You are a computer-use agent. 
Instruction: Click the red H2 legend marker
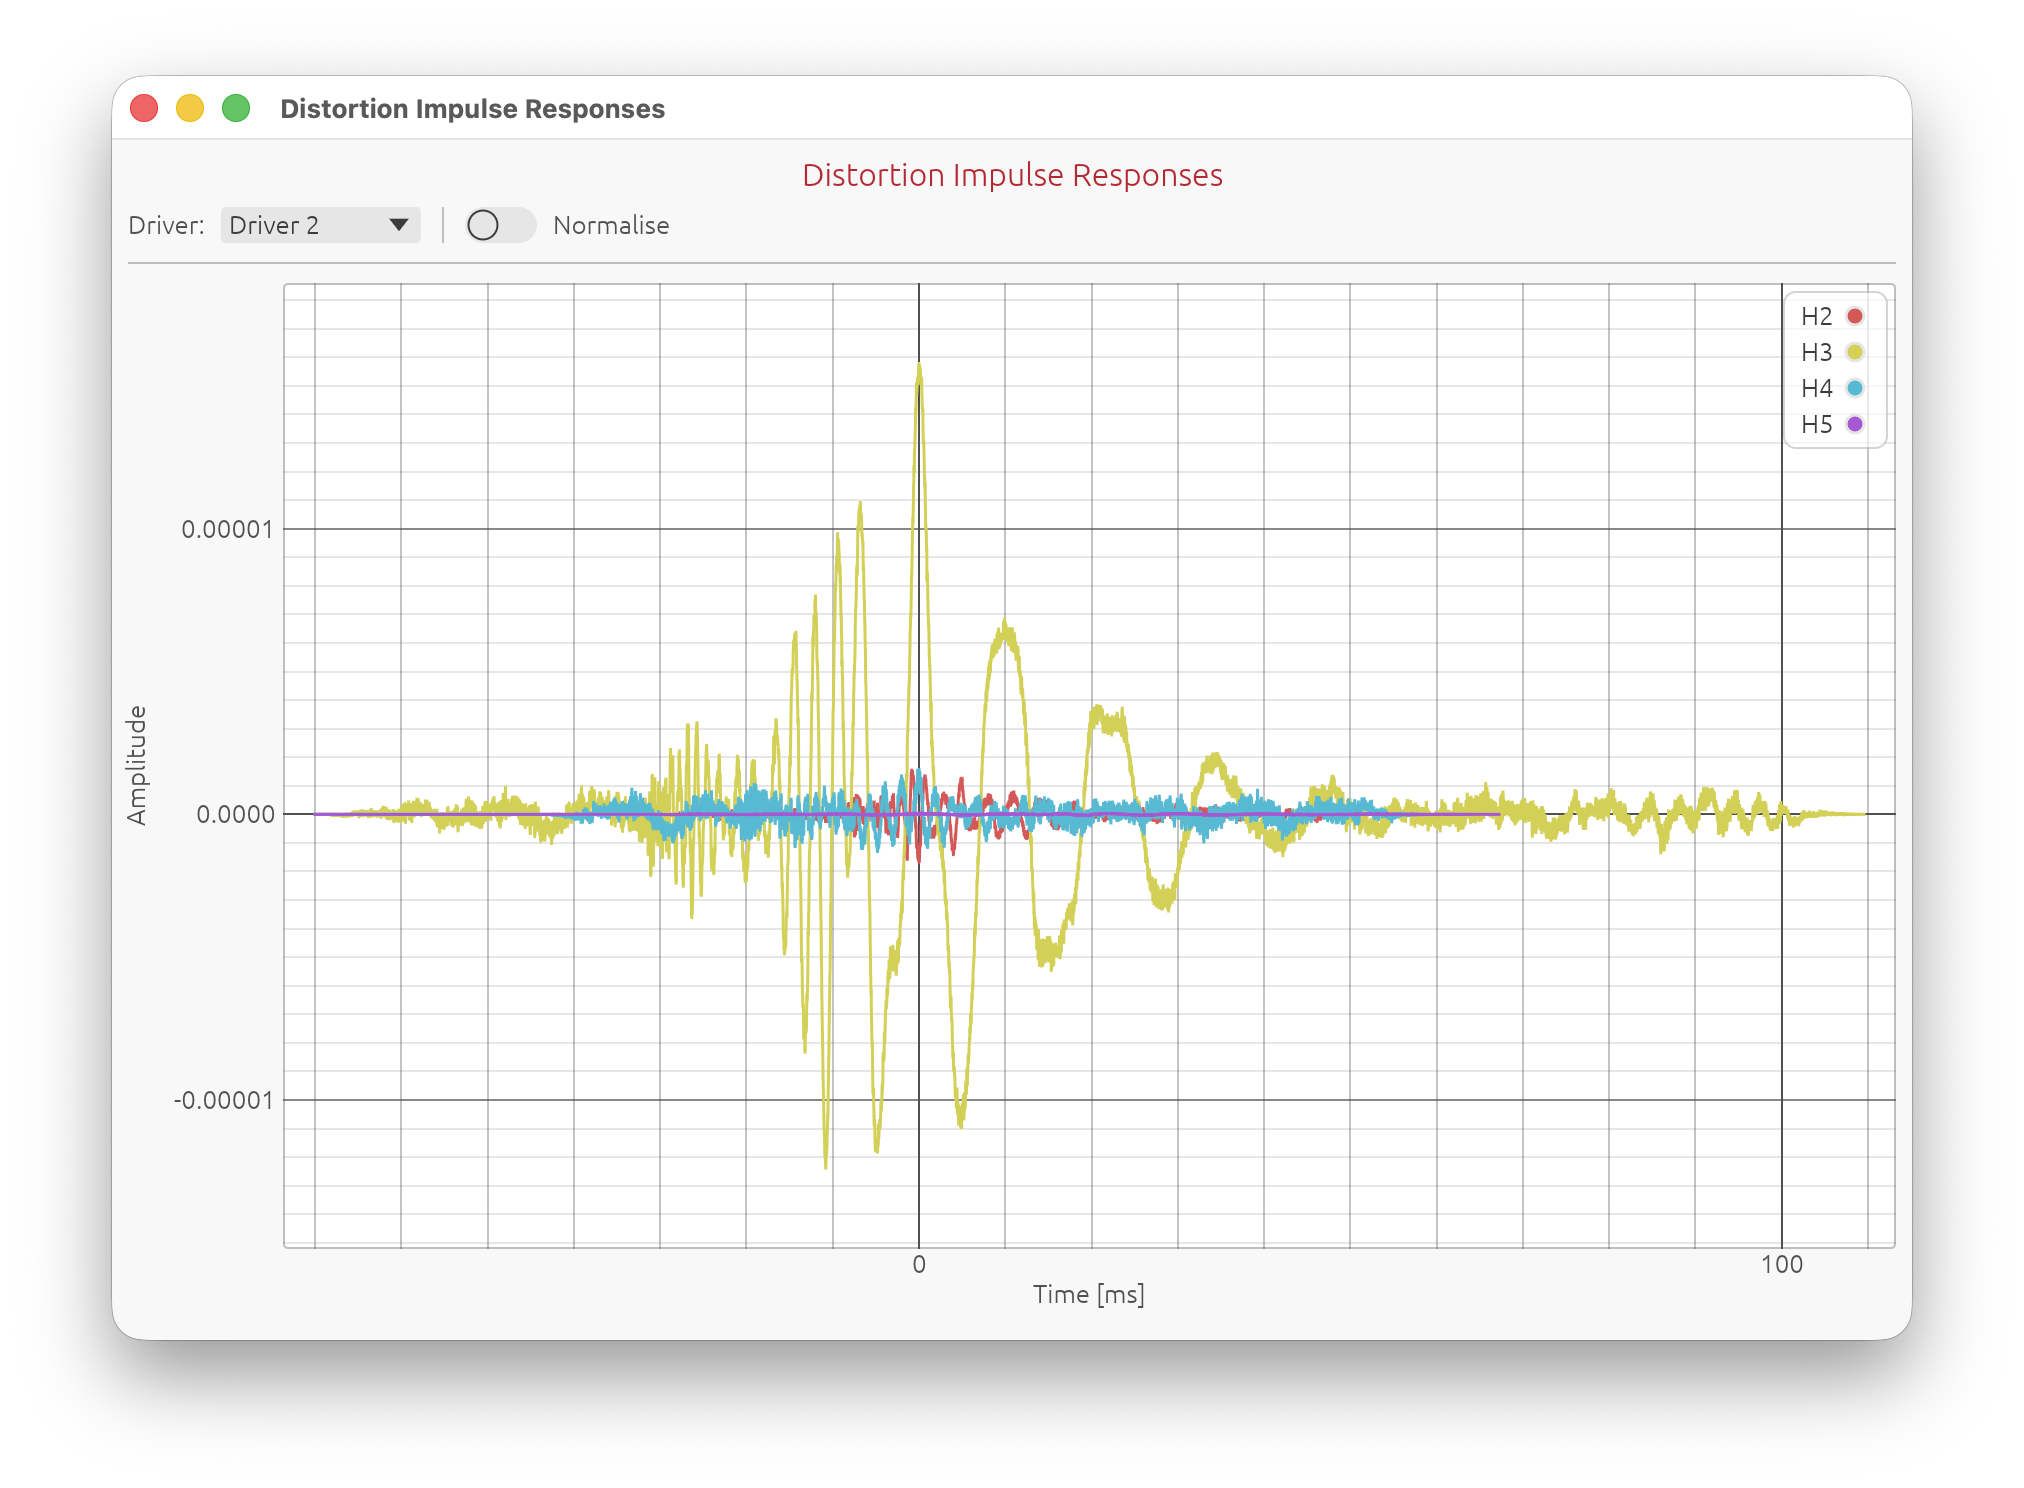click(1854, 316)
